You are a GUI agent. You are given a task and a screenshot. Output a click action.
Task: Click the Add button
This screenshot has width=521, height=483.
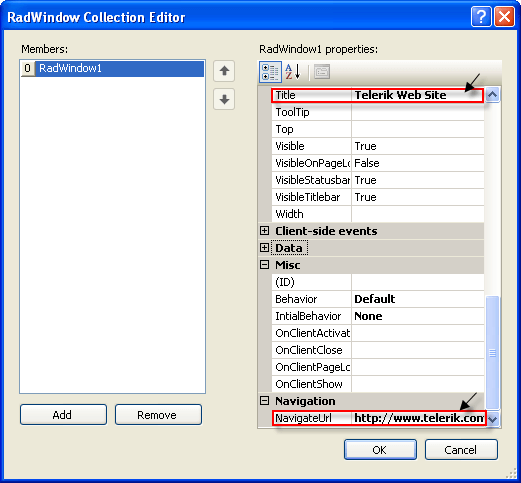tap(63, 415)
